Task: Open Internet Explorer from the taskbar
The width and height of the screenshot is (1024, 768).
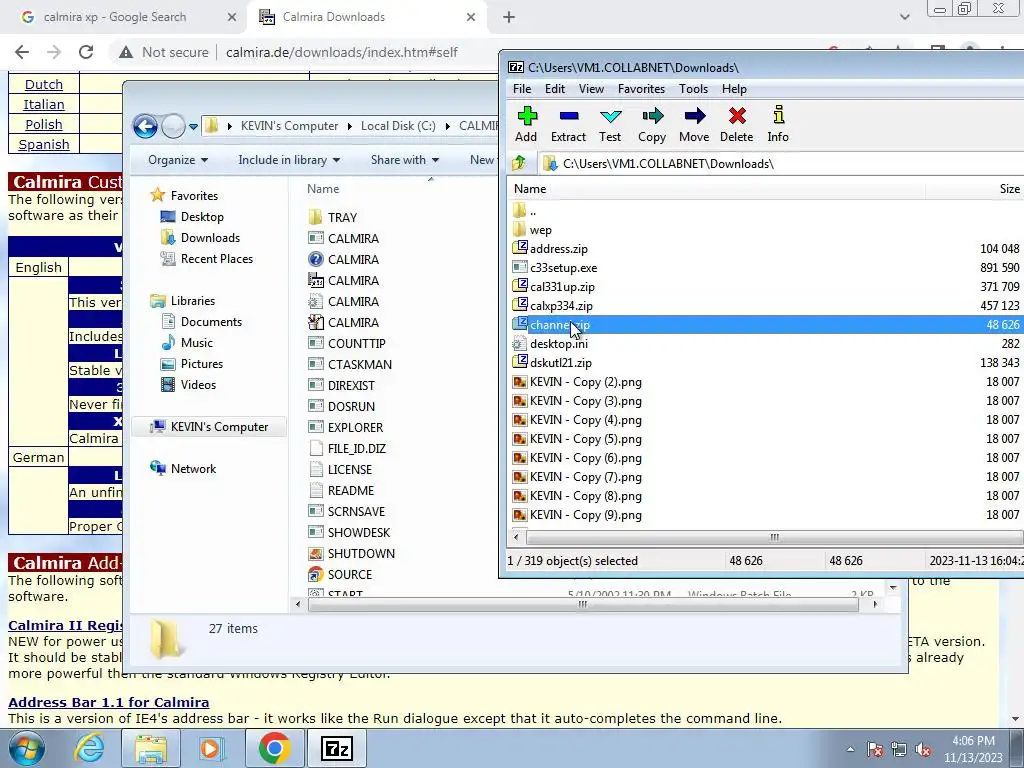Action: coord(89,748)
